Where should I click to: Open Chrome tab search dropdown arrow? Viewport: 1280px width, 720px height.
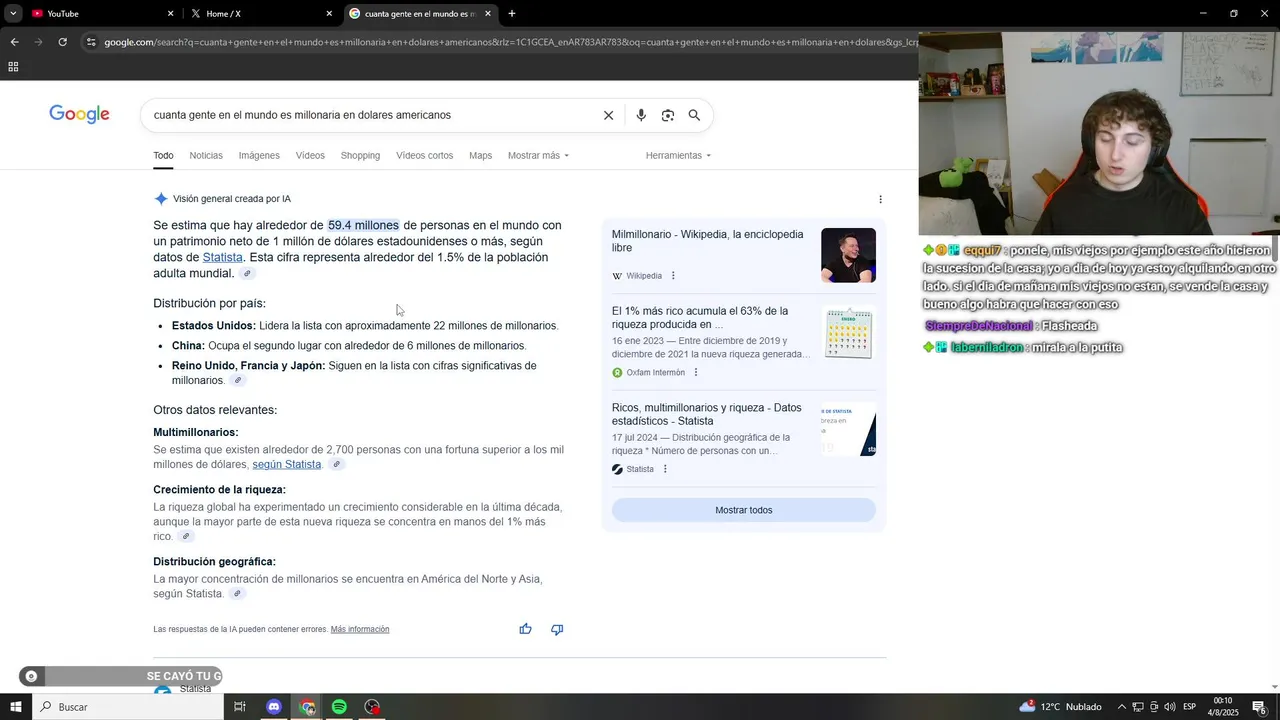13,14
